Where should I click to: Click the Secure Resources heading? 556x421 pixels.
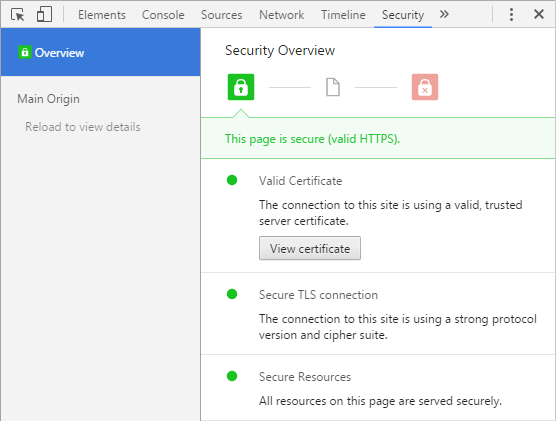pyautogui.click(x=305, y=377)
